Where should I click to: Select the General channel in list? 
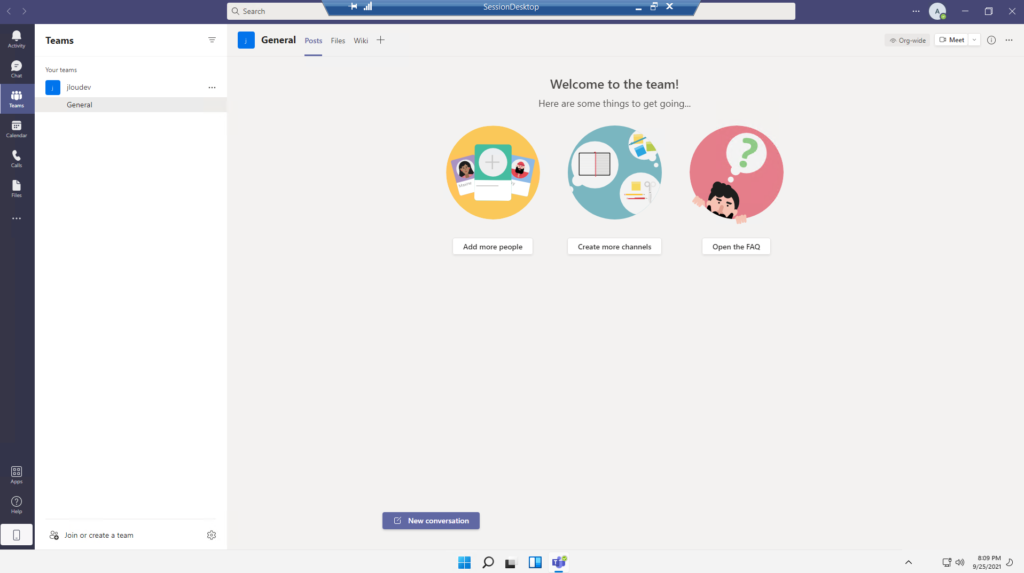click(131, 105)
